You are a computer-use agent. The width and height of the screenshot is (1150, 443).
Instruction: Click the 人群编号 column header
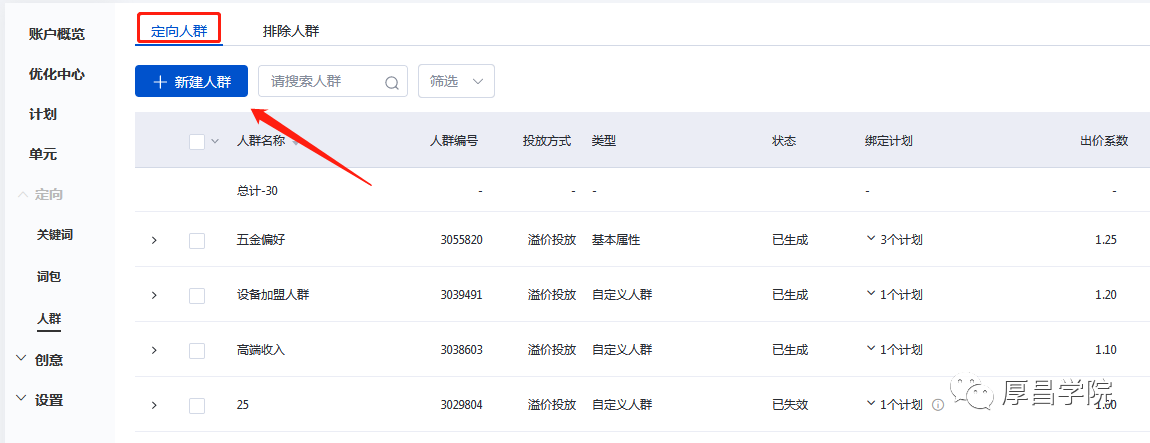453,142
